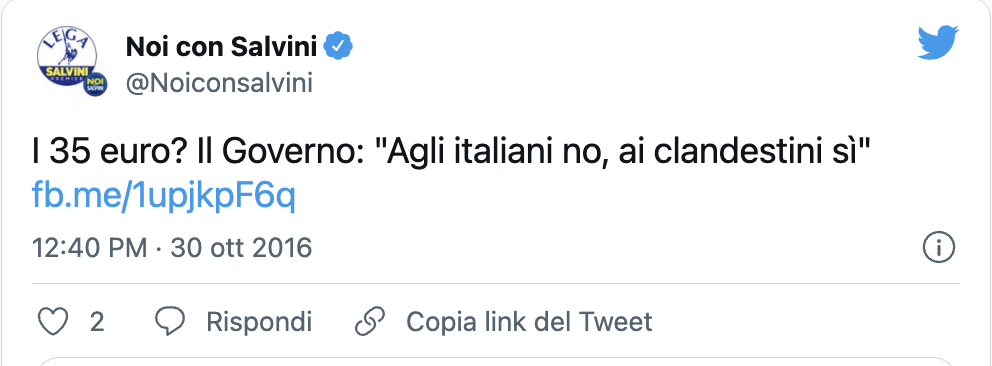Click the reply speech bubble icon
Viewport: 992px width, 366px height.
(170, 322)
